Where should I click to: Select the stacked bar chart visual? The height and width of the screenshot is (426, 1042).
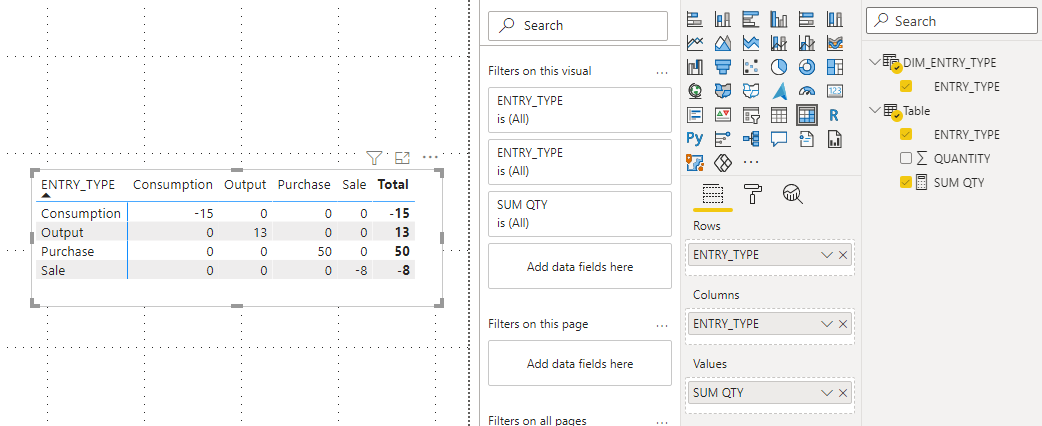695,19
